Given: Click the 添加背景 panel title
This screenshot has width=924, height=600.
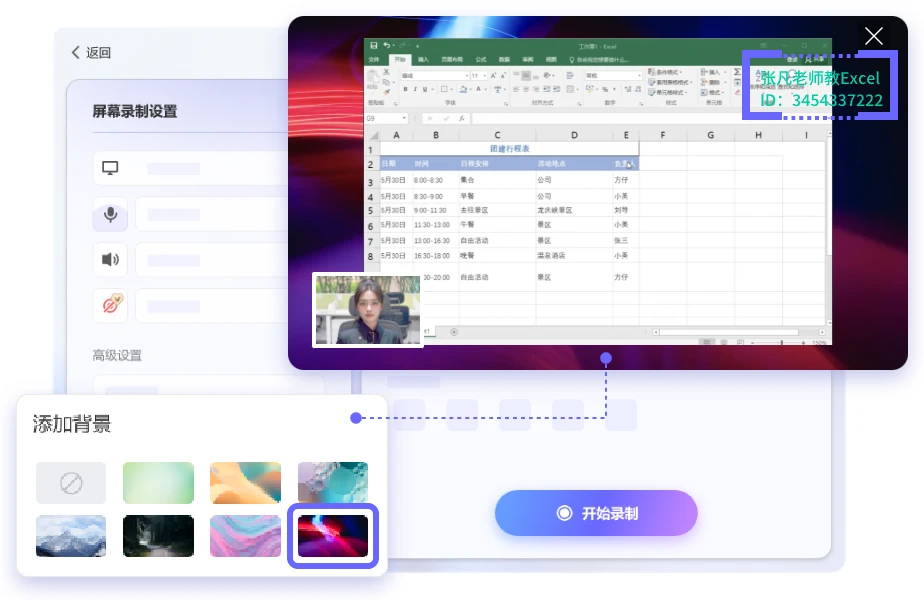Looking at the screenshot, I should [71, 424].
